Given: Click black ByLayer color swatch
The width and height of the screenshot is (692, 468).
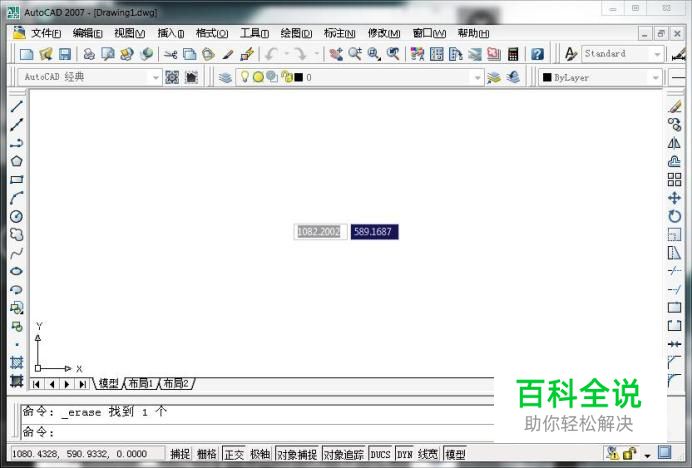Looking at the screenshot, I should coord(547,77).
